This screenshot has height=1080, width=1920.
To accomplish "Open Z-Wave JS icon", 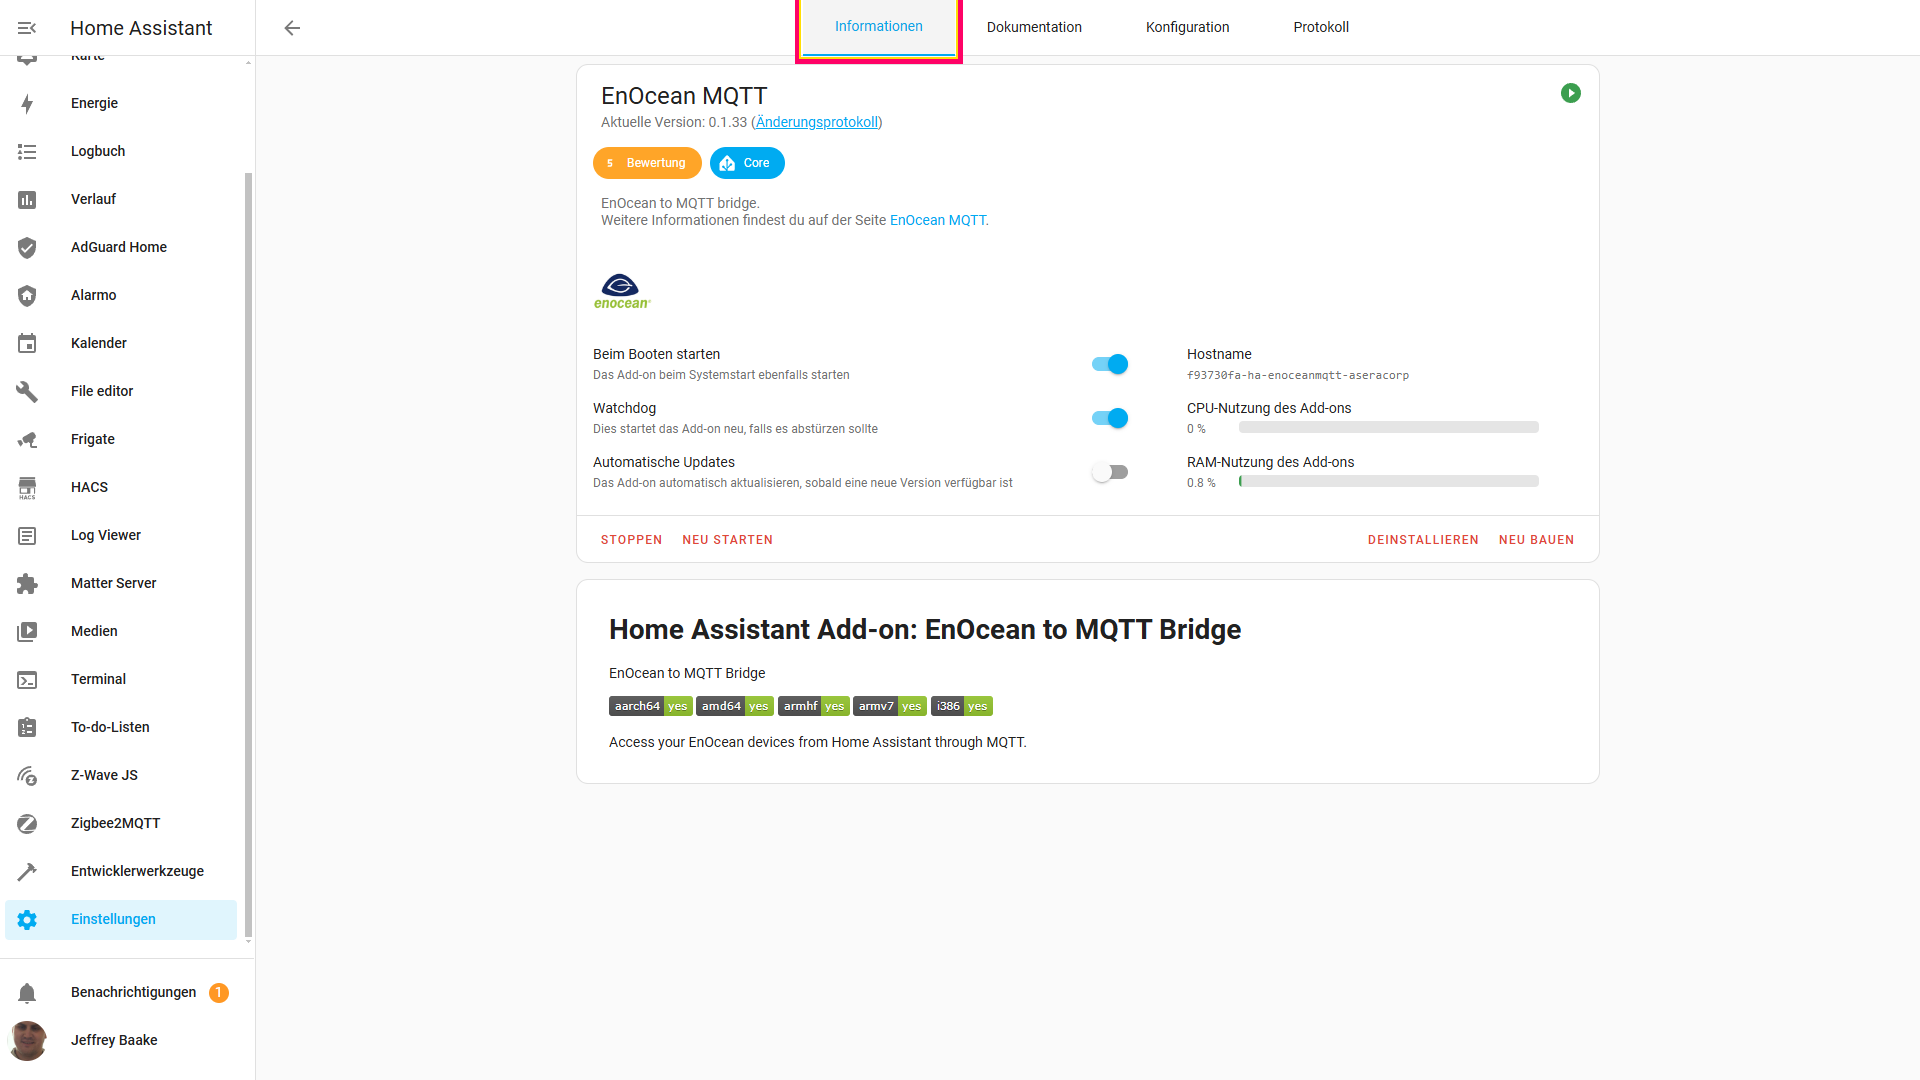I will click(x=27, y=776).
